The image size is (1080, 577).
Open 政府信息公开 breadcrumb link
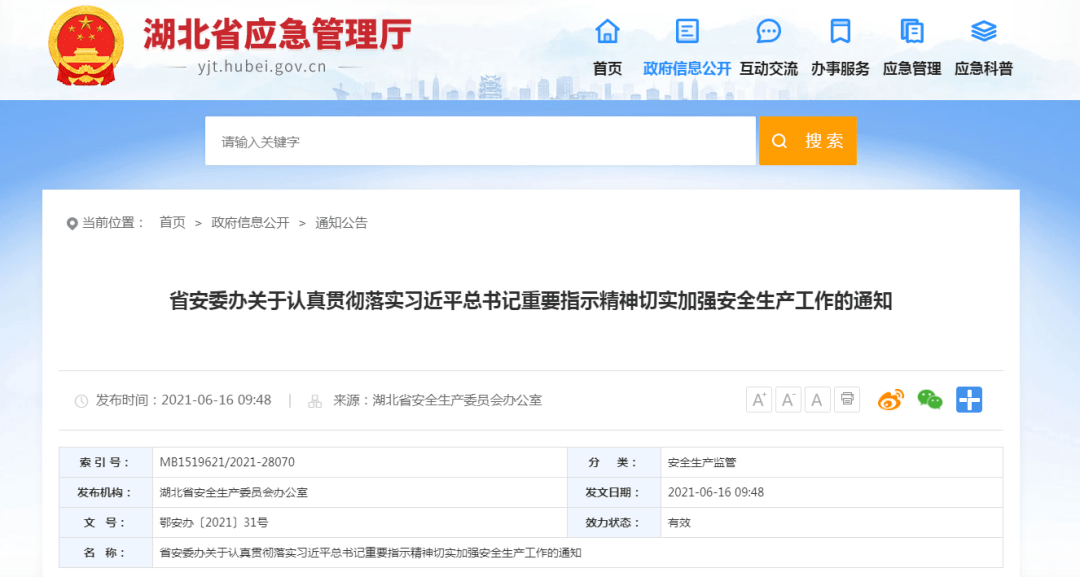[x=250, y=223]
